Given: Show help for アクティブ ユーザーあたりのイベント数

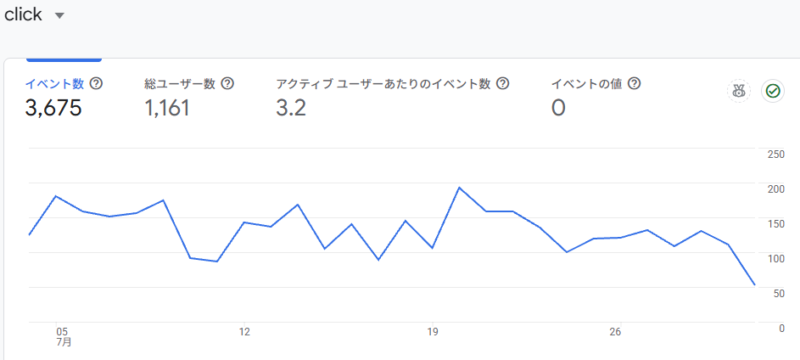Looking at the screenshot, I should 503,83.
